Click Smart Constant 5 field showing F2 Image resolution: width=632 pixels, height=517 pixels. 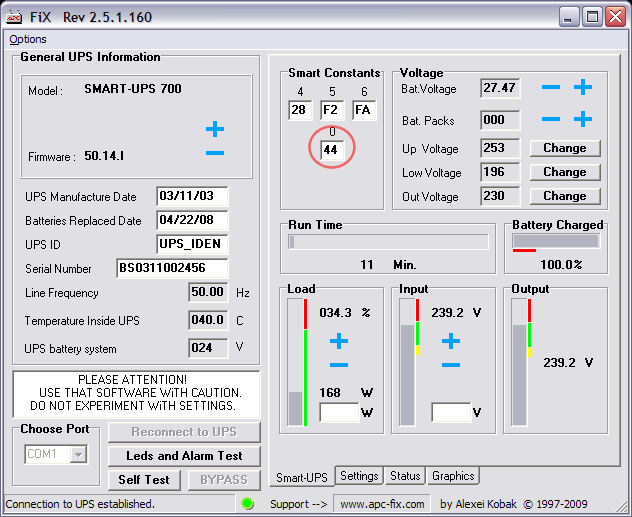coord(332,110)
